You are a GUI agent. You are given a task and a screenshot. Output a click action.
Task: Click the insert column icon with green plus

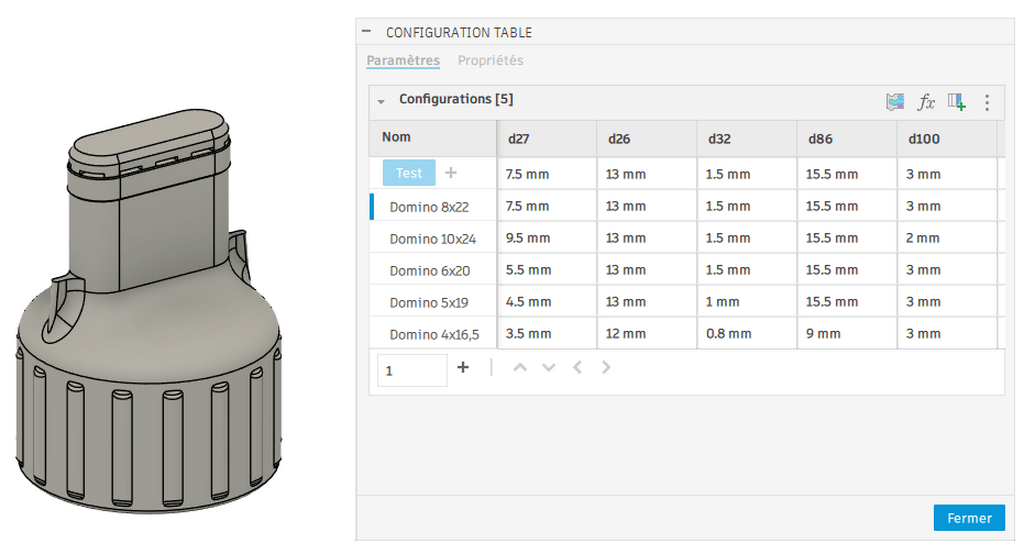pyautogui.click(x=957, y=102)
